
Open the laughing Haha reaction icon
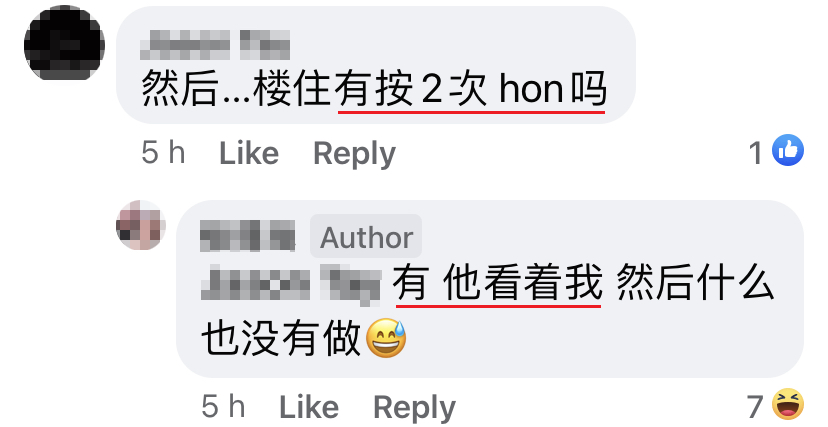788,405
